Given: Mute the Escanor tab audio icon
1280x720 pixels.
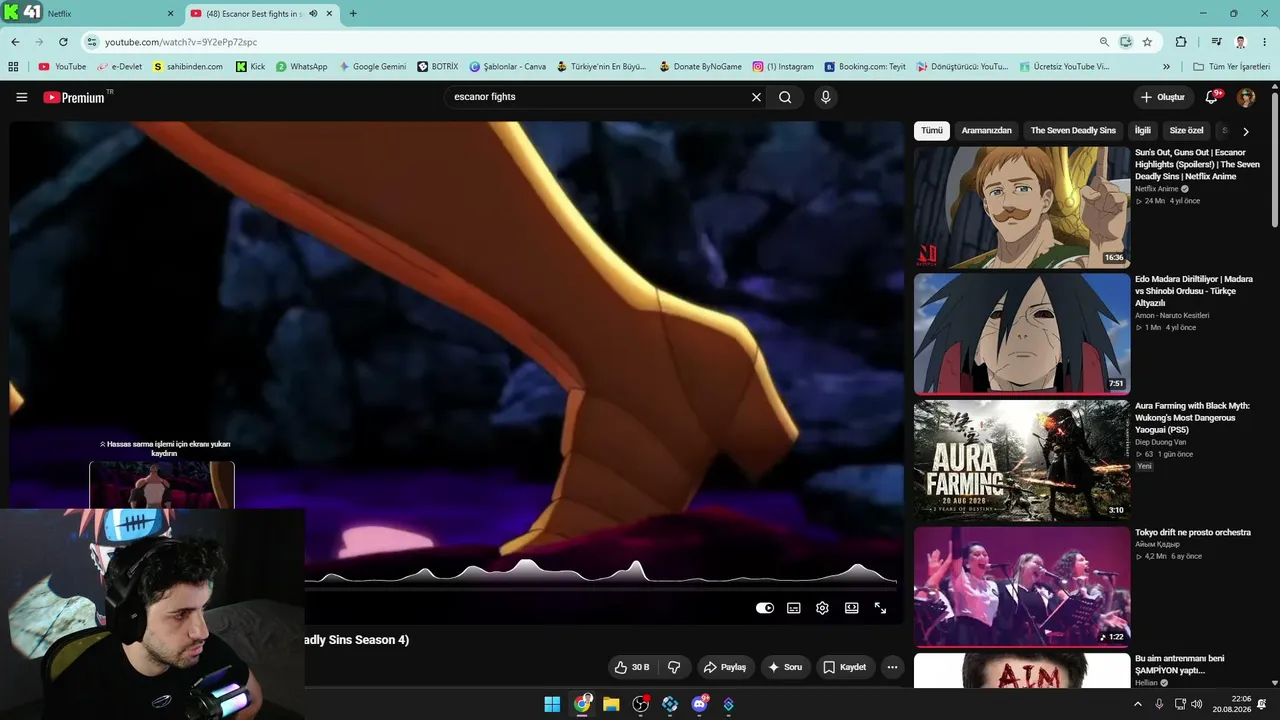Looking at the screenshot, I should tap(313, 14).
